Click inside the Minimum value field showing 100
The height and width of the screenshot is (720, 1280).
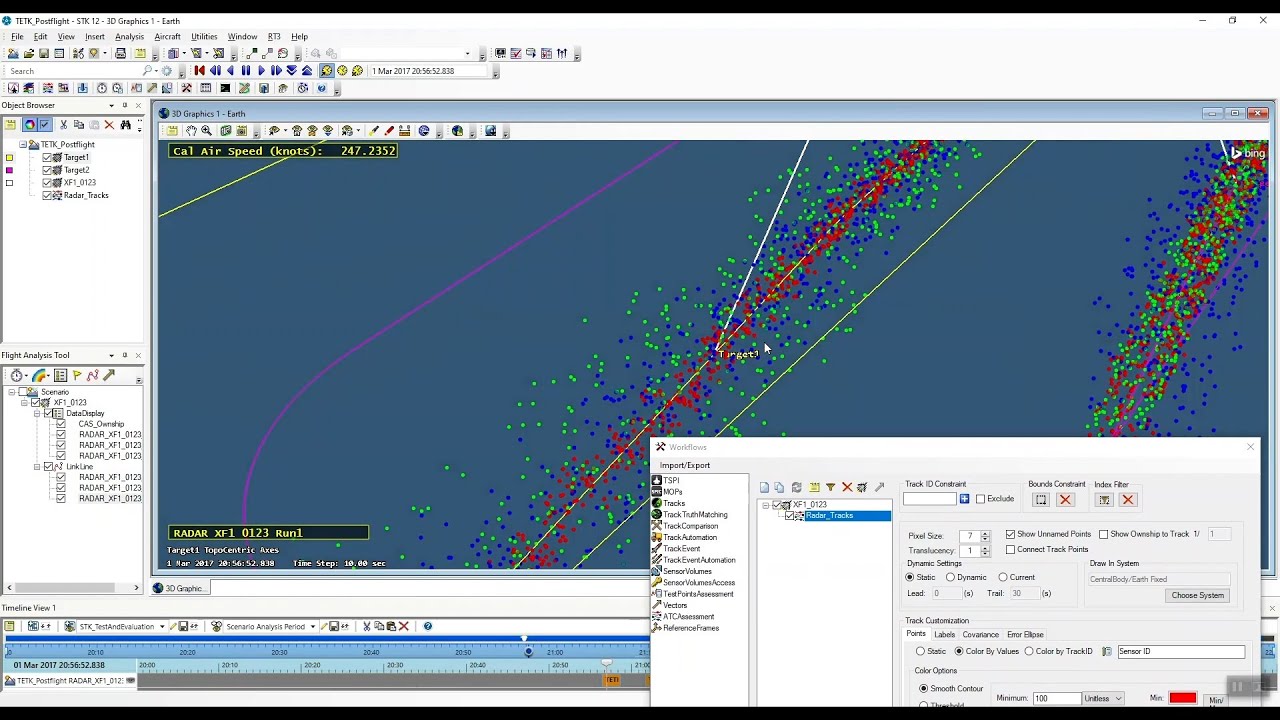click(1057, 698)
